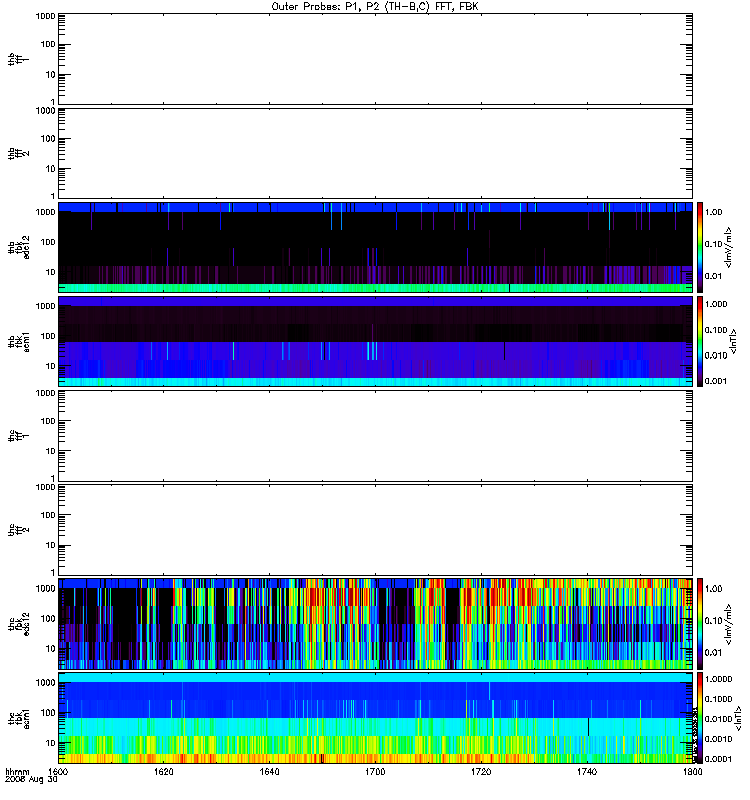Click the 1740 time axis label
Viewport: 750px width, 800px height.
[x=587, y=772]
